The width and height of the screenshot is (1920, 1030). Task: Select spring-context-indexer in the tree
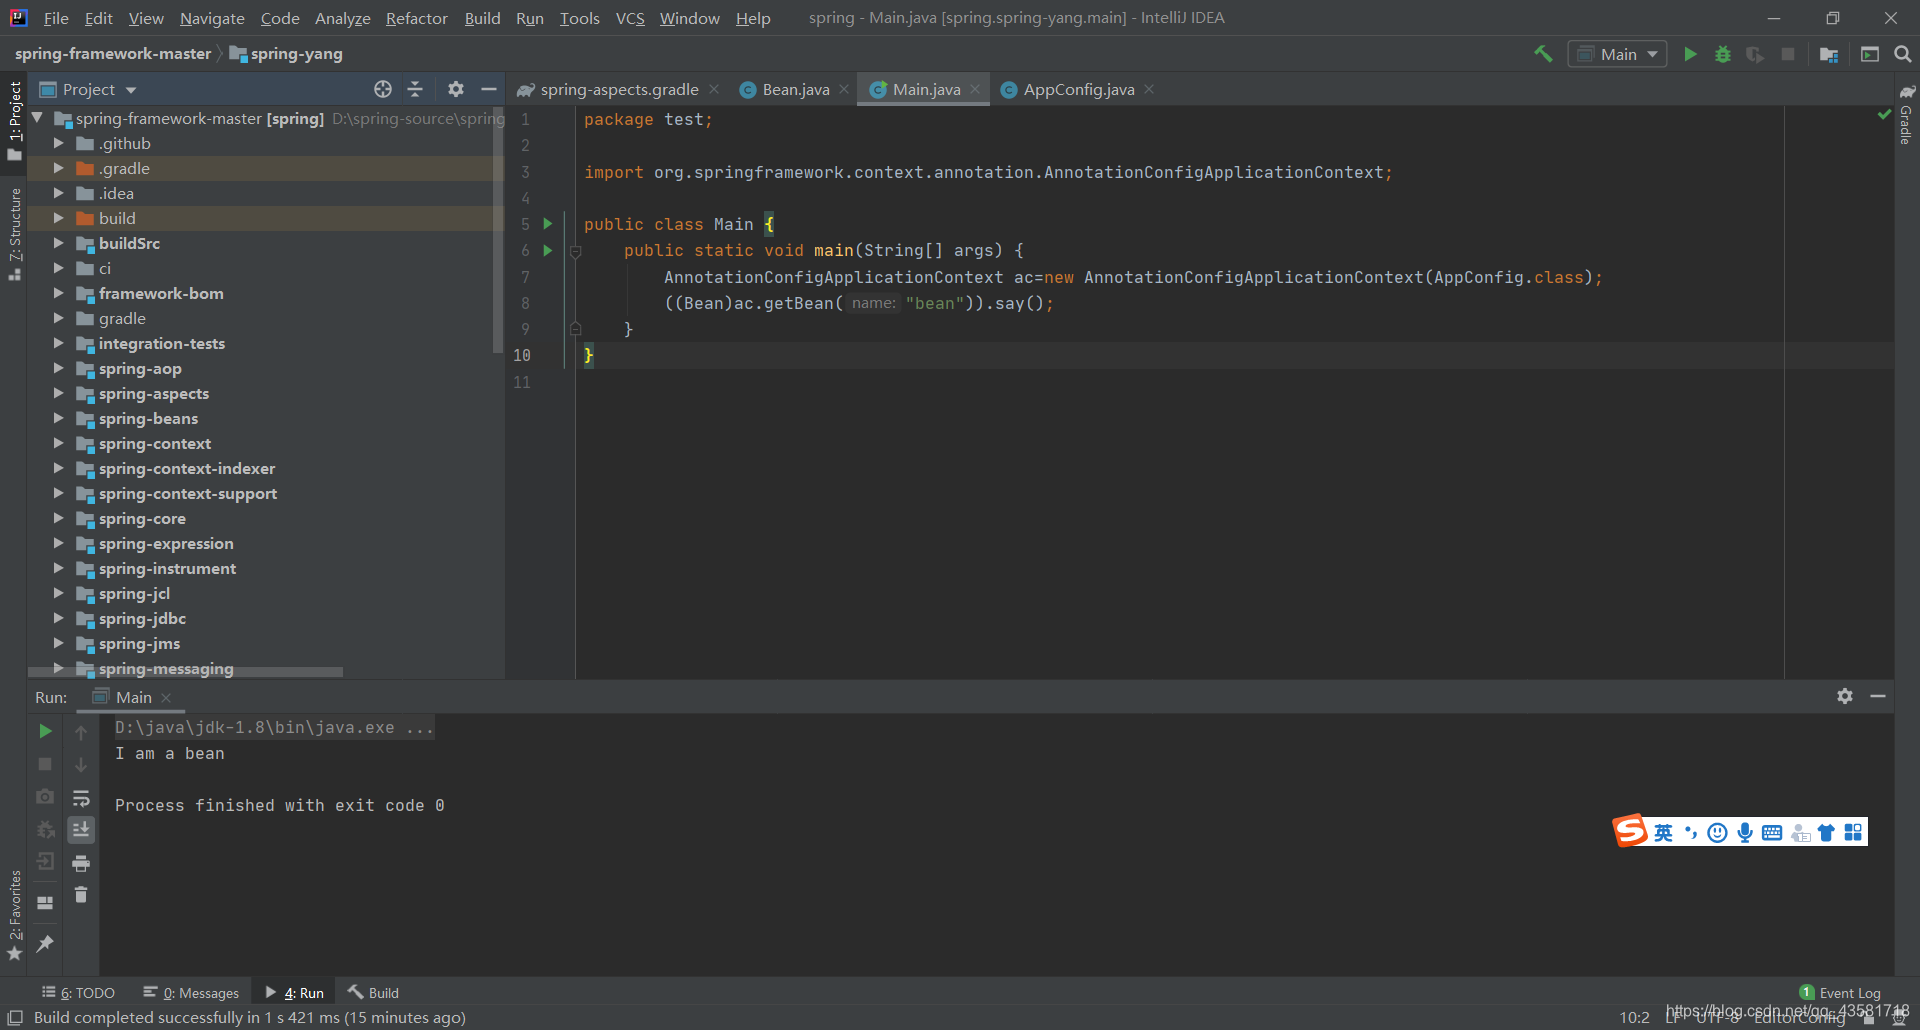coord(187,468)
